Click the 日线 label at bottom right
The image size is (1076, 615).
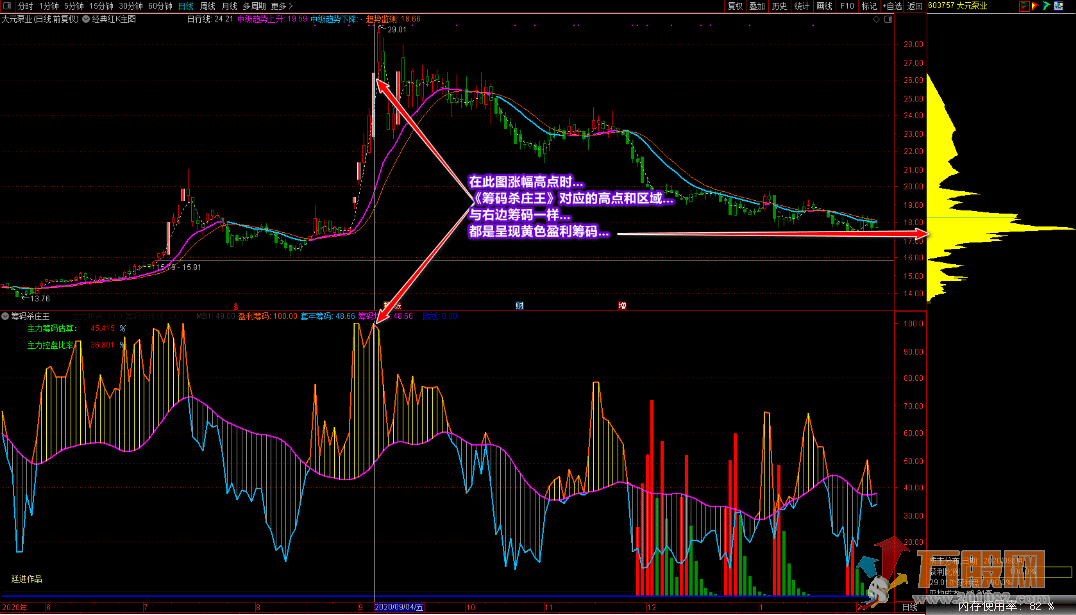909,607
